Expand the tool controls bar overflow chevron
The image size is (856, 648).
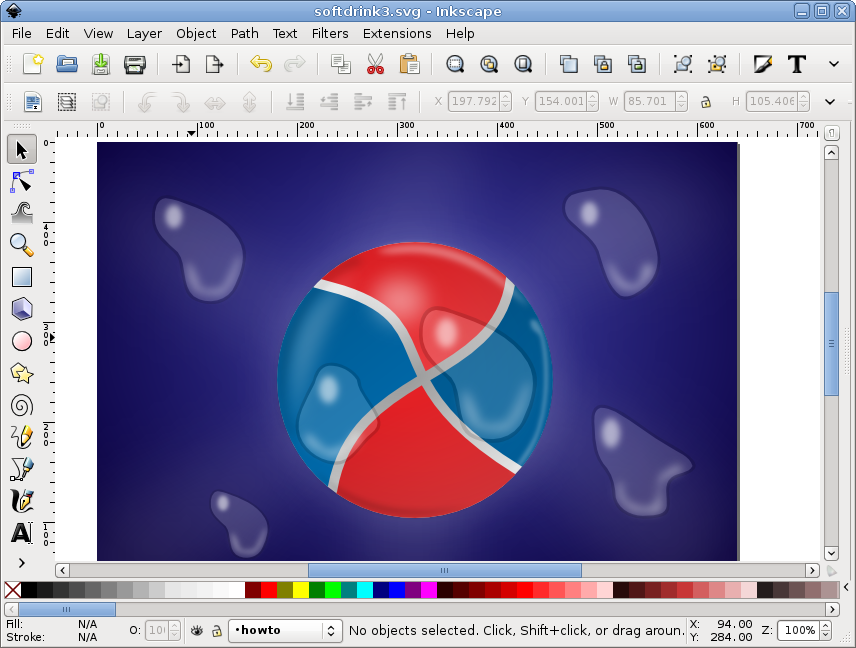coord(830,102)
